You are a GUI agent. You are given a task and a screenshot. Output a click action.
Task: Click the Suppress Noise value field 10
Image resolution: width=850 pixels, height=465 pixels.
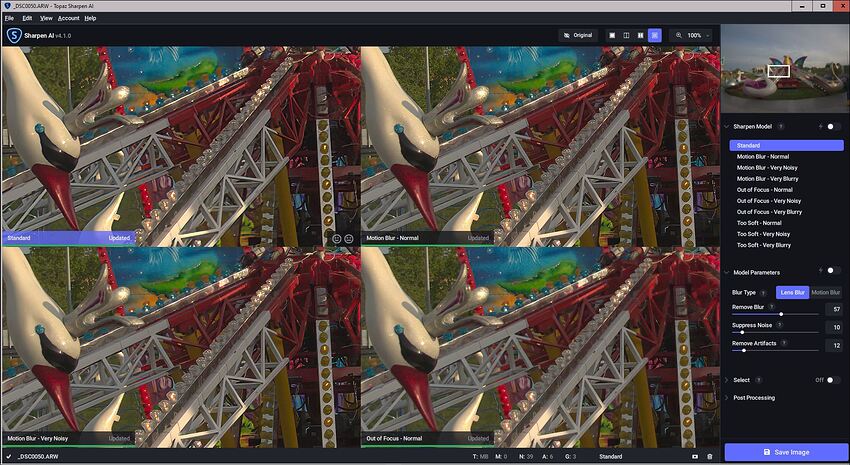click(x=834, y=327)
